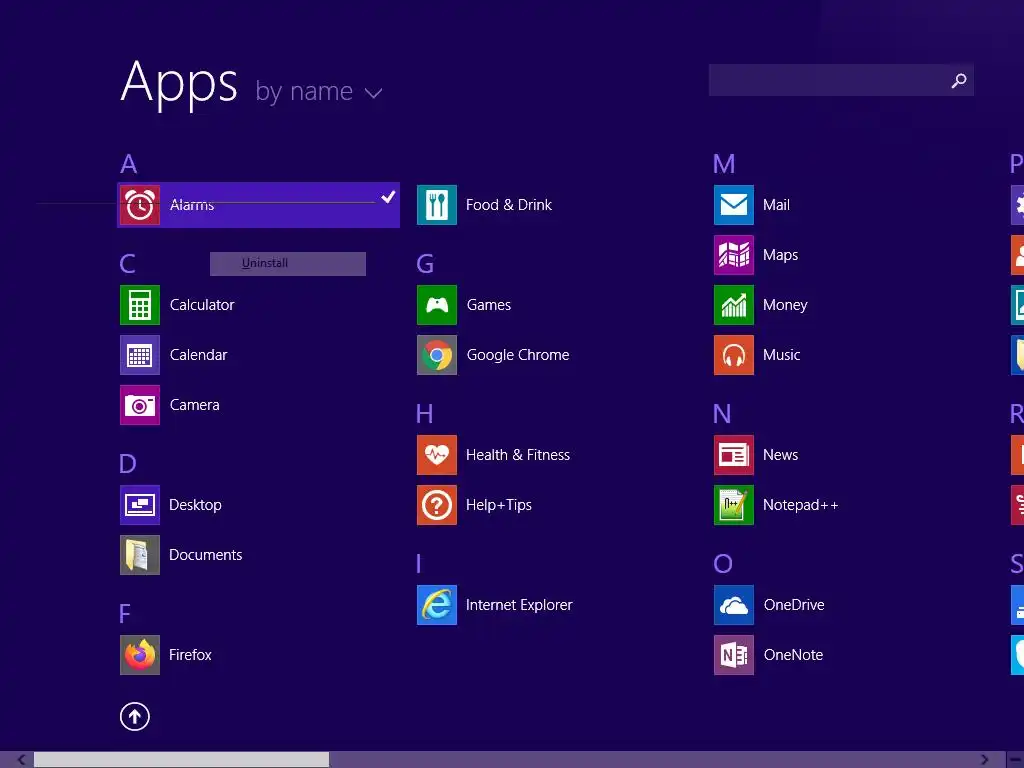
Task: Open the Help+Tips icon
Action: (x=437, y=505)
